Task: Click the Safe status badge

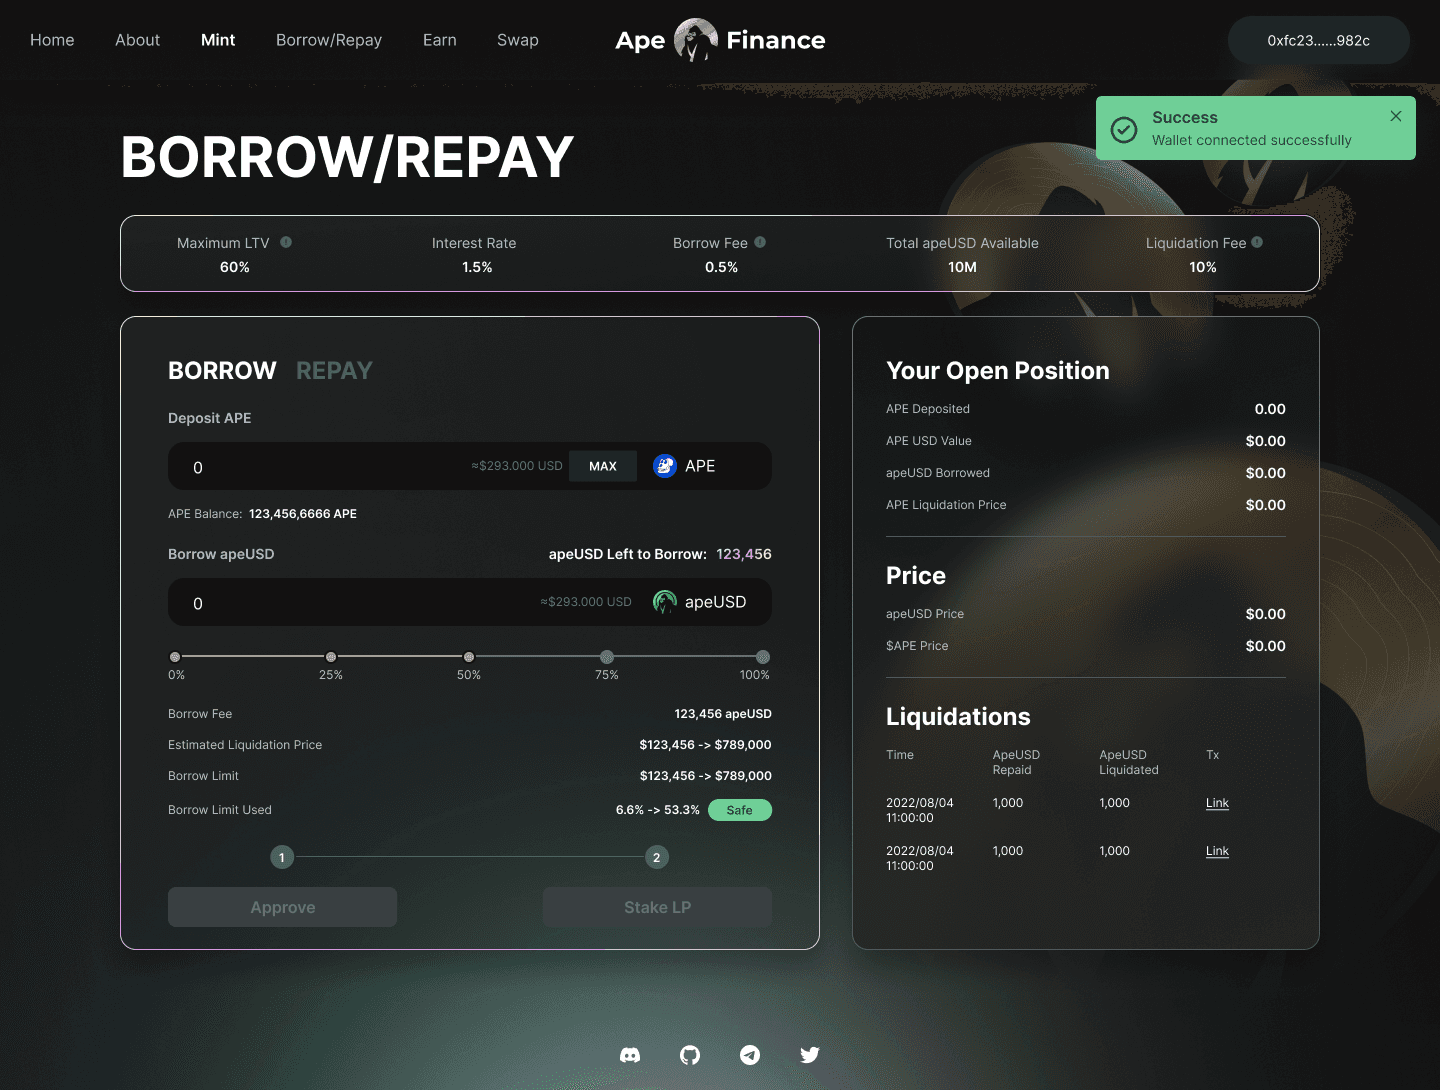Action: (740, 810)
